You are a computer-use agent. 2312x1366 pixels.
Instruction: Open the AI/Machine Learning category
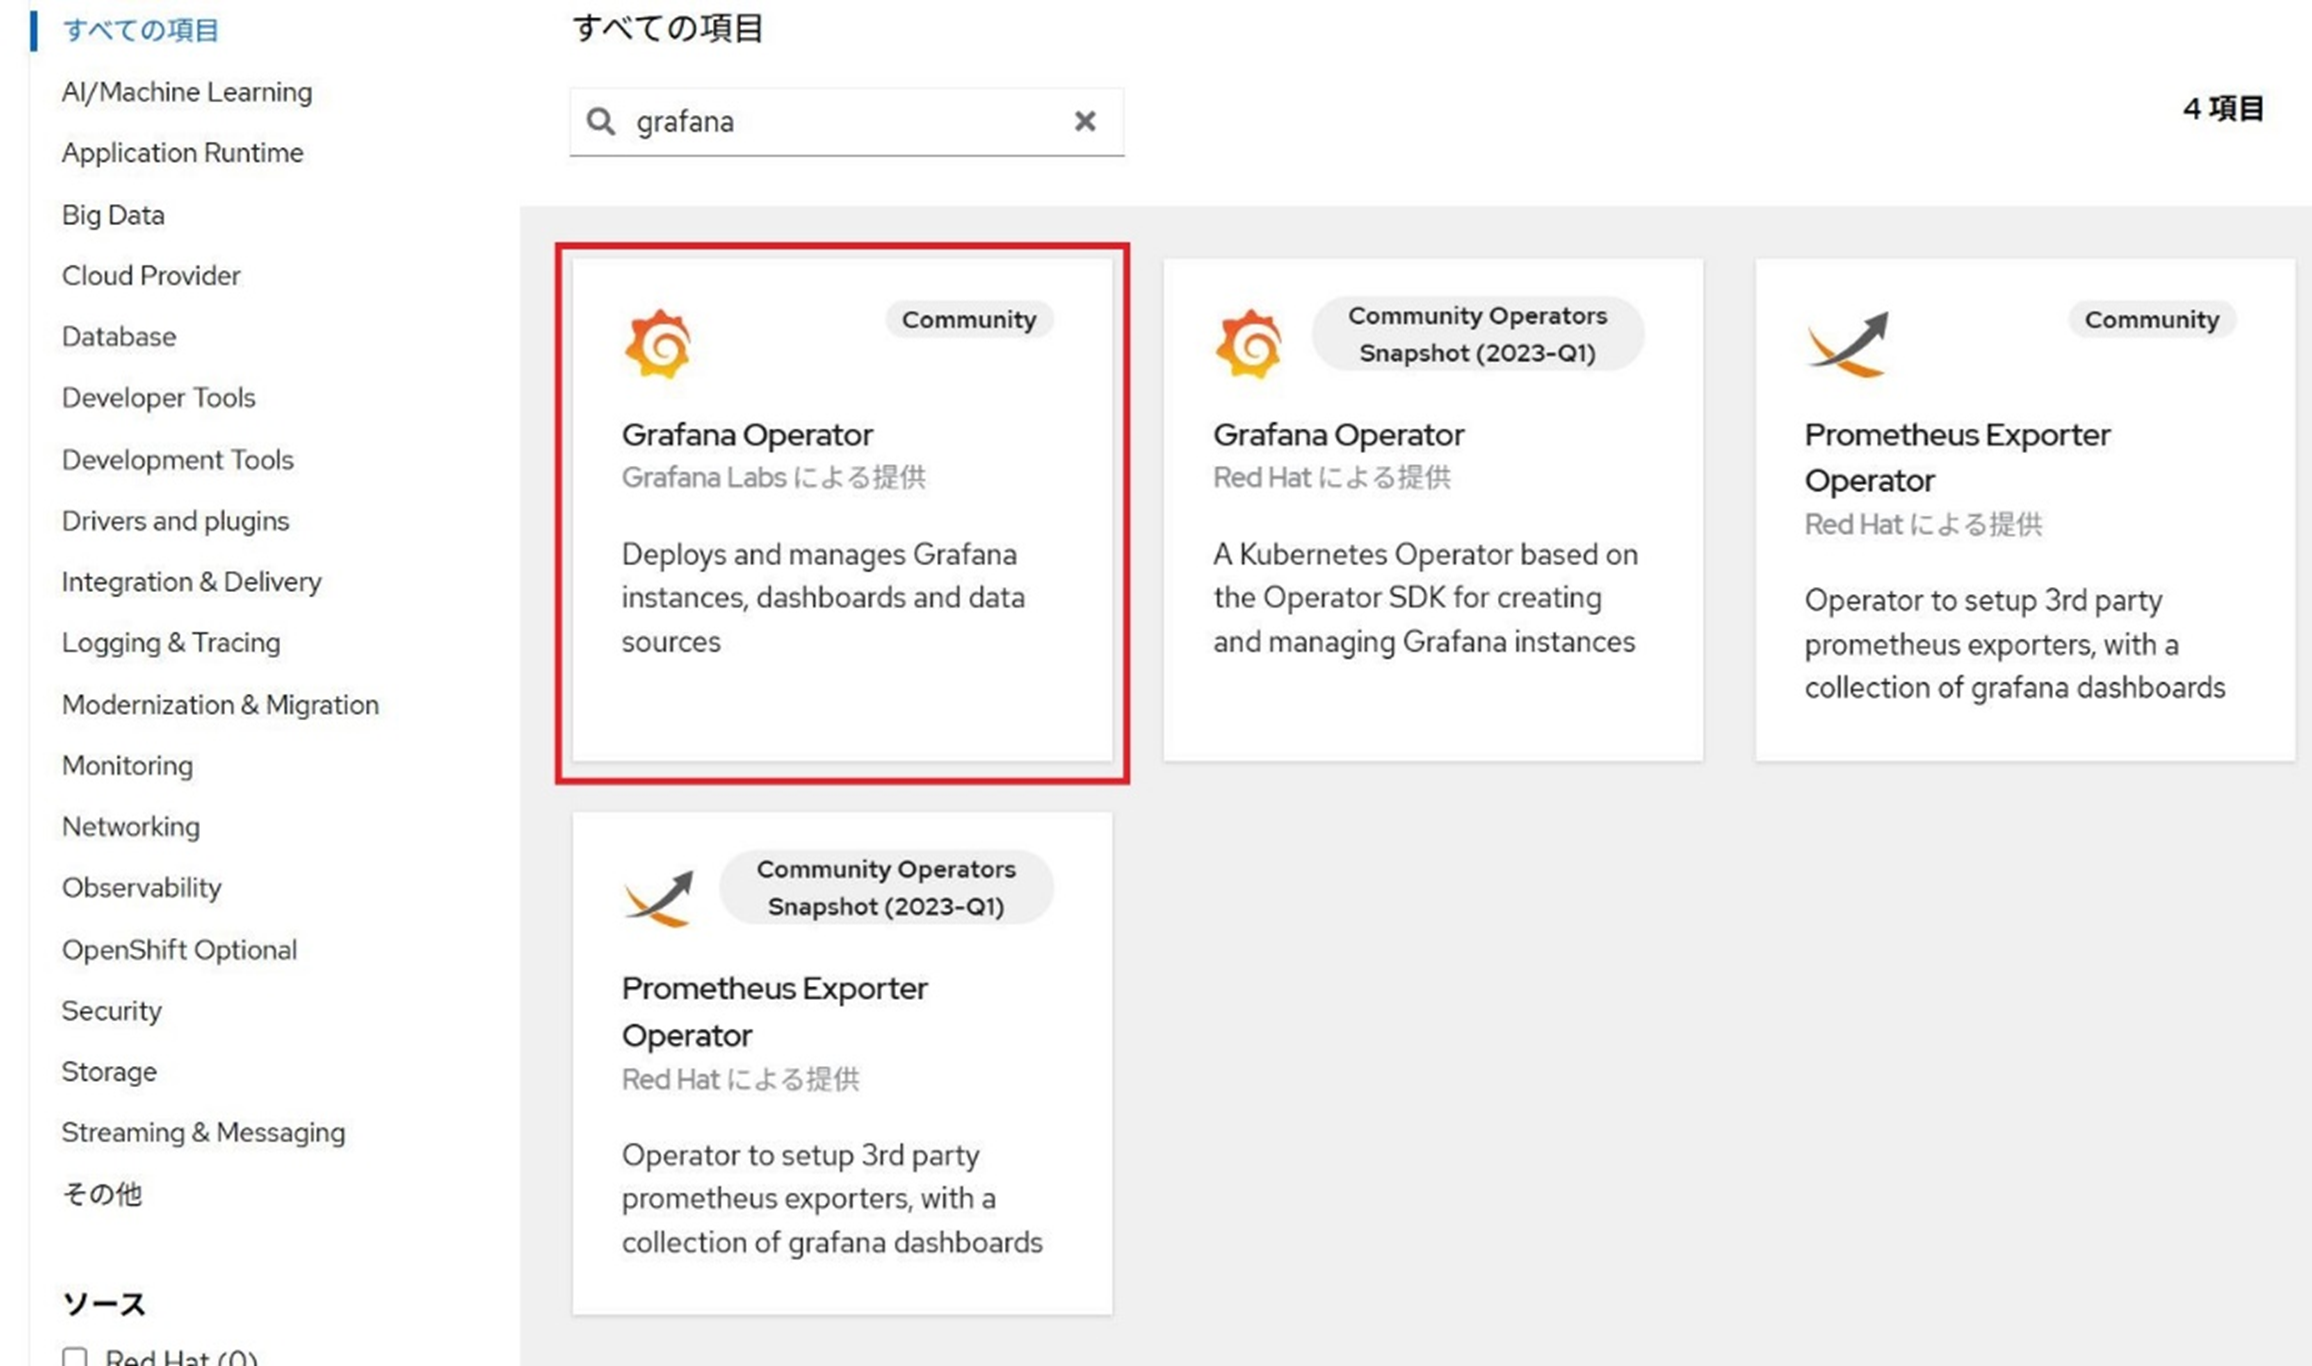click(187, 92)
